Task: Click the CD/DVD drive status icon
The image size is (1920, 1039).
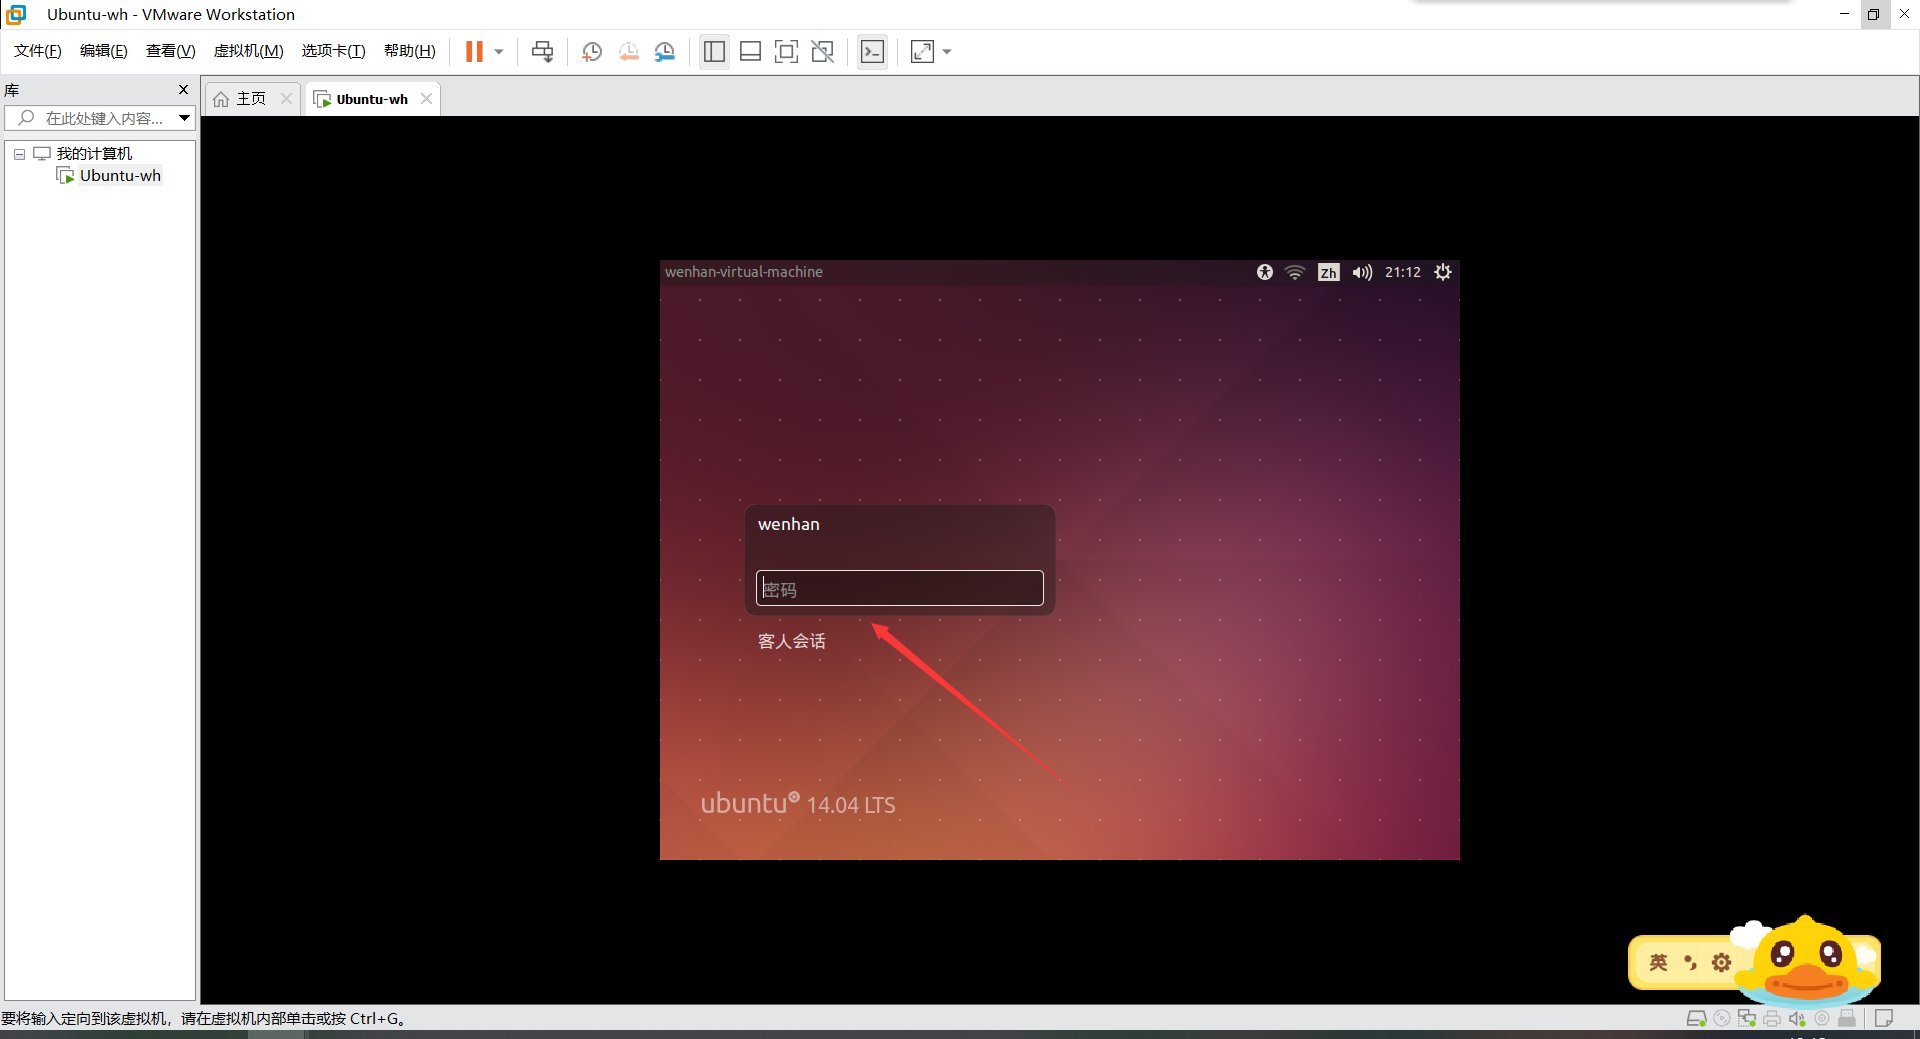Action: (x=1722, y=1019)
